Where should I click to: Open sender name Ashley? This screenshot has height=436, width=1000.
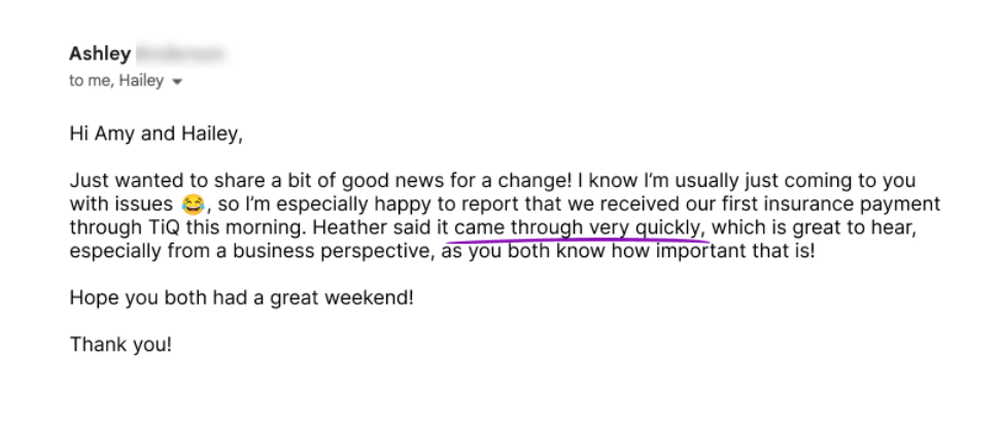point(99,53)
